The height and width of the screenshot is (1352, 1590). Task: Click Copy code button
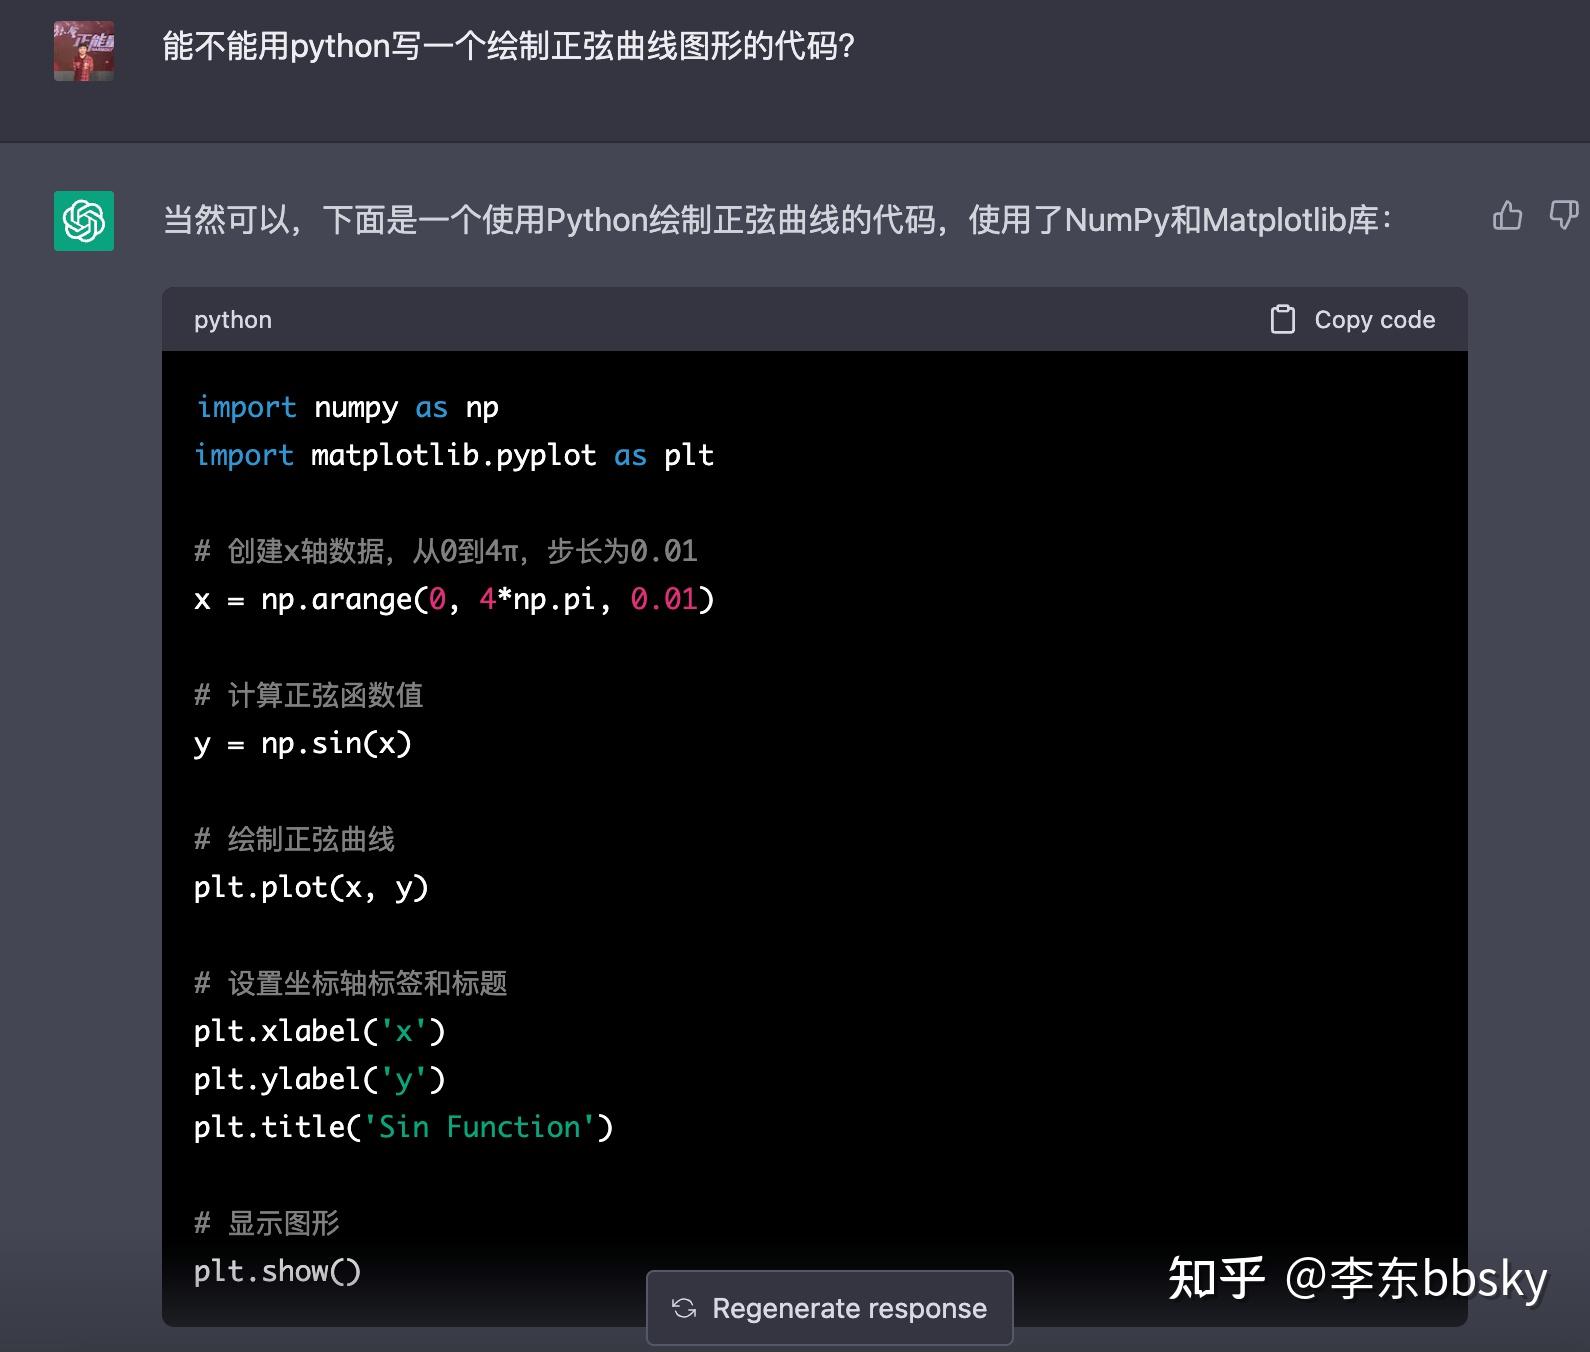coord(1353,319)
